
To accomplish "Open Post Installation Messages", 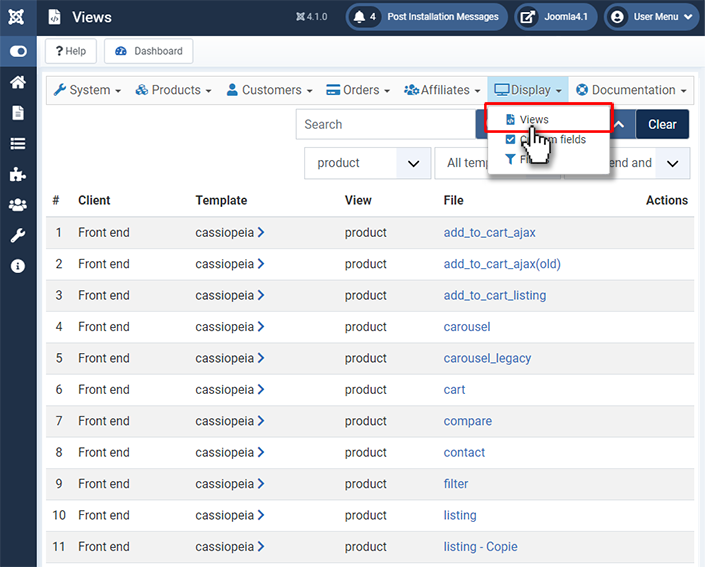I will click(442, 17).
